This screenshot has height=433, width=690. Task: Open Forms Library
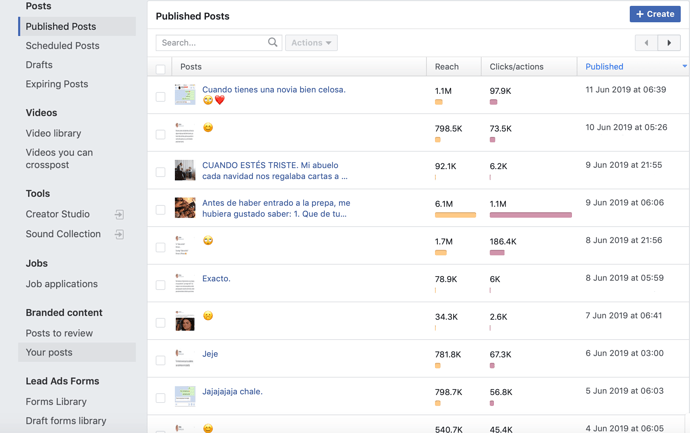pyautogui.click(x=56, y=402)
